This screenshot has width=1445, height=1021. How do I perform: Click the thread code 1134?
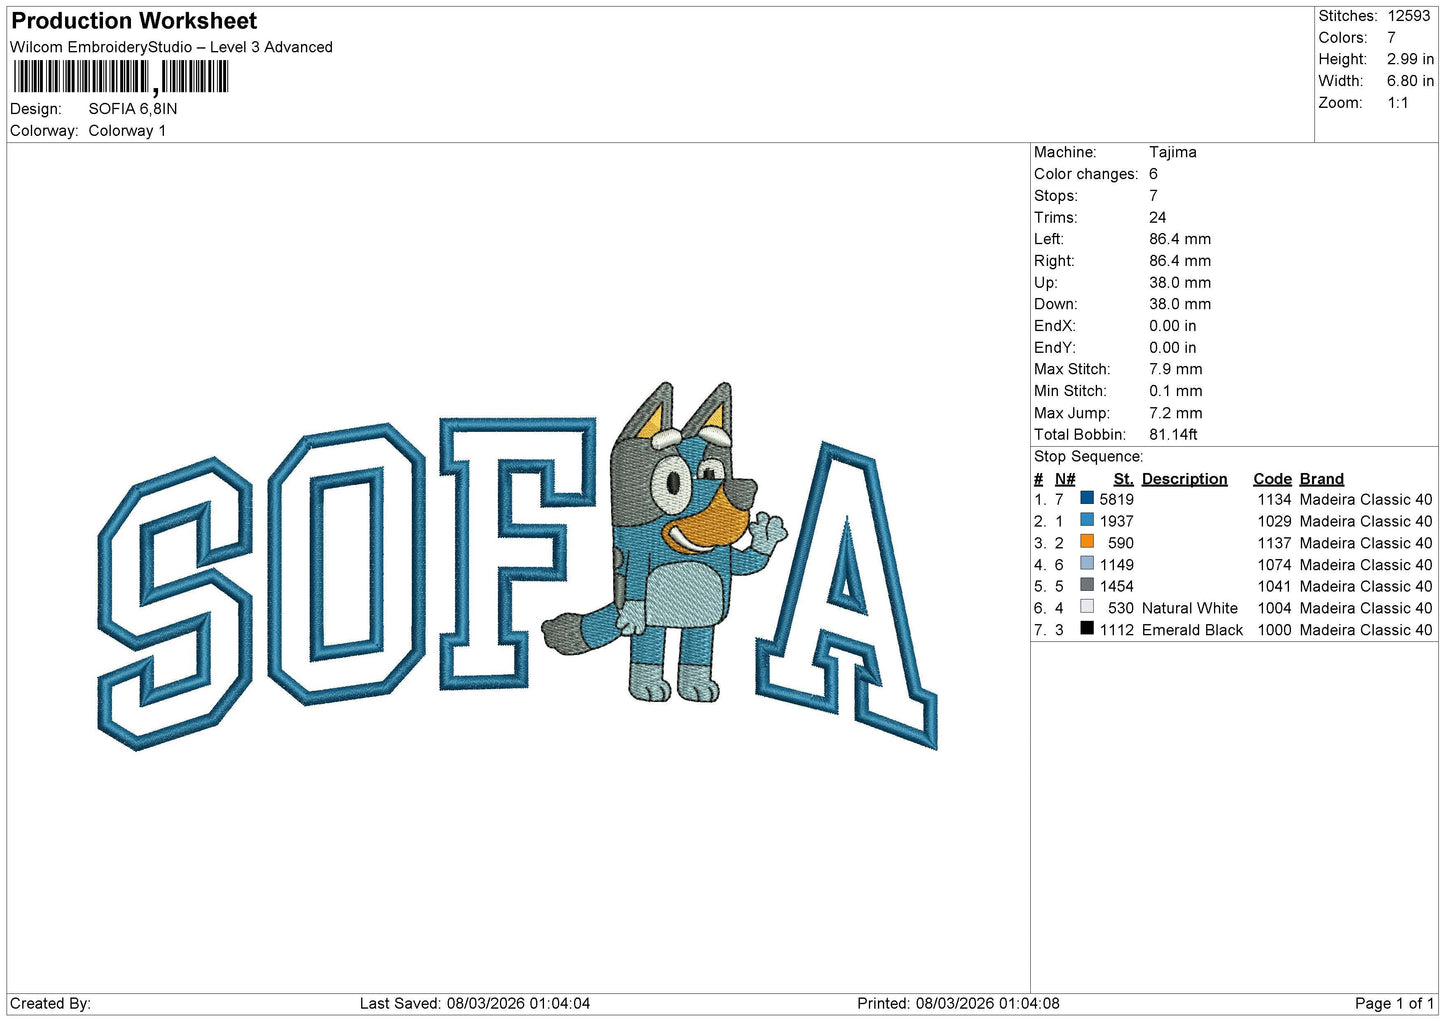tap(1274, 499)
